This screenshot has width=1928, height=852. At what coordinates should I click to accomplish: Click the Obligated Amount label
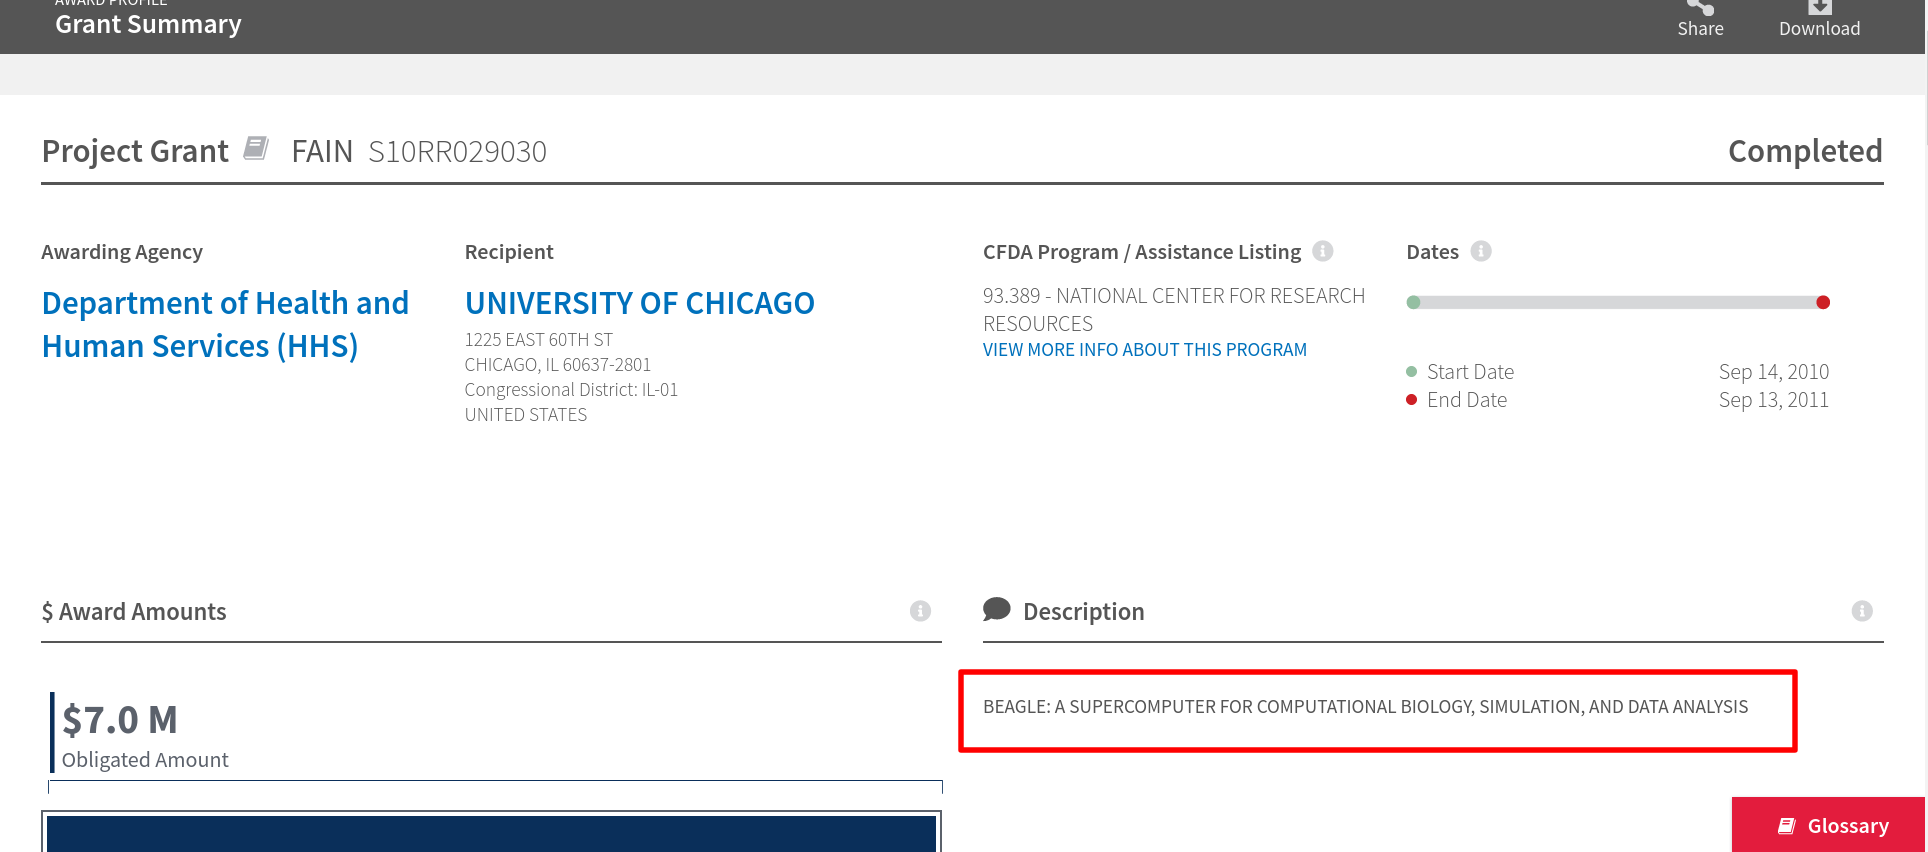click(145, 760)
